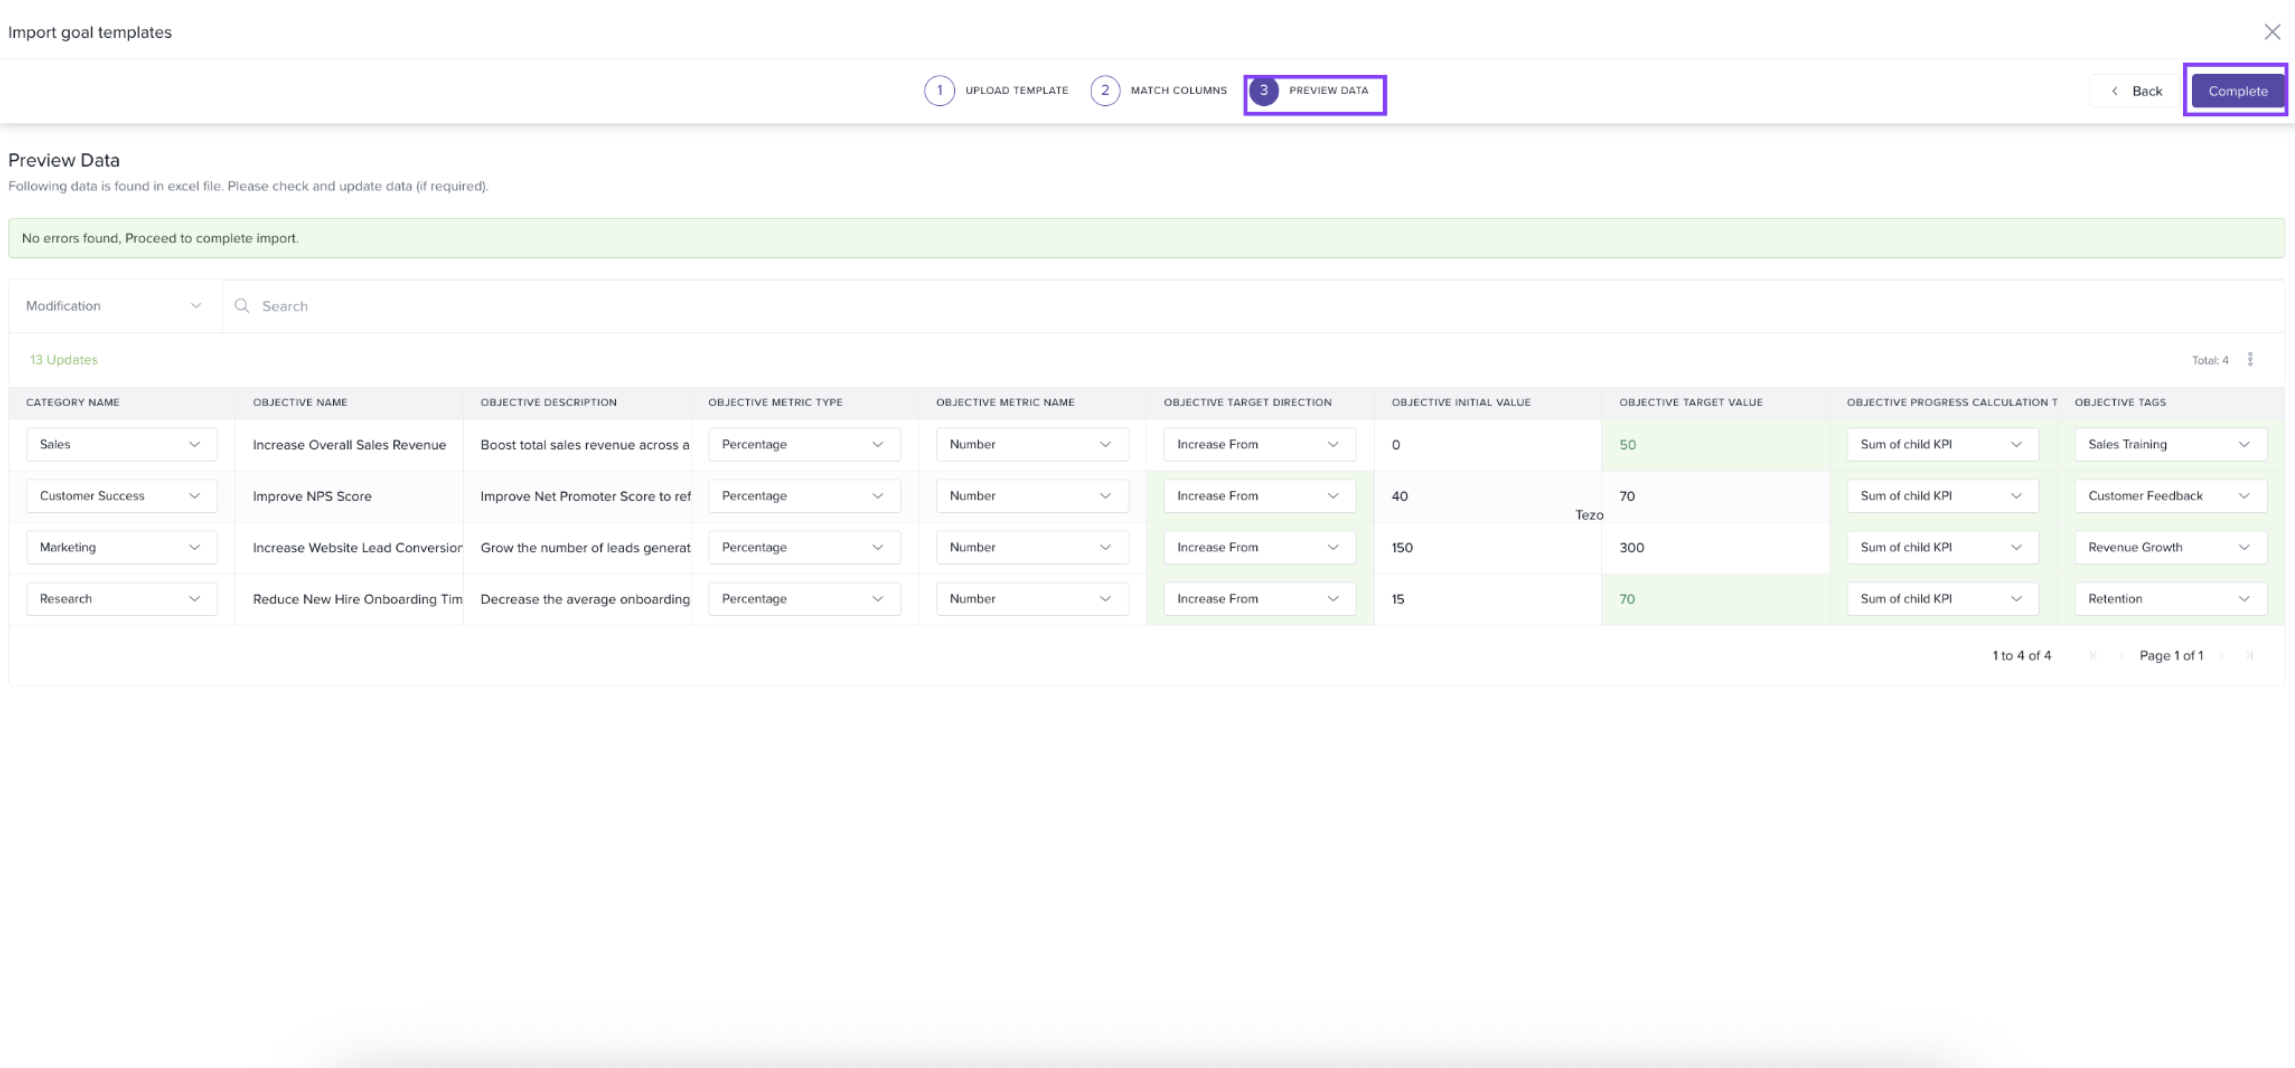Expand Research row Increase From dropdown
The height and width of the screenshot is (1068, 2295).
1258,599
